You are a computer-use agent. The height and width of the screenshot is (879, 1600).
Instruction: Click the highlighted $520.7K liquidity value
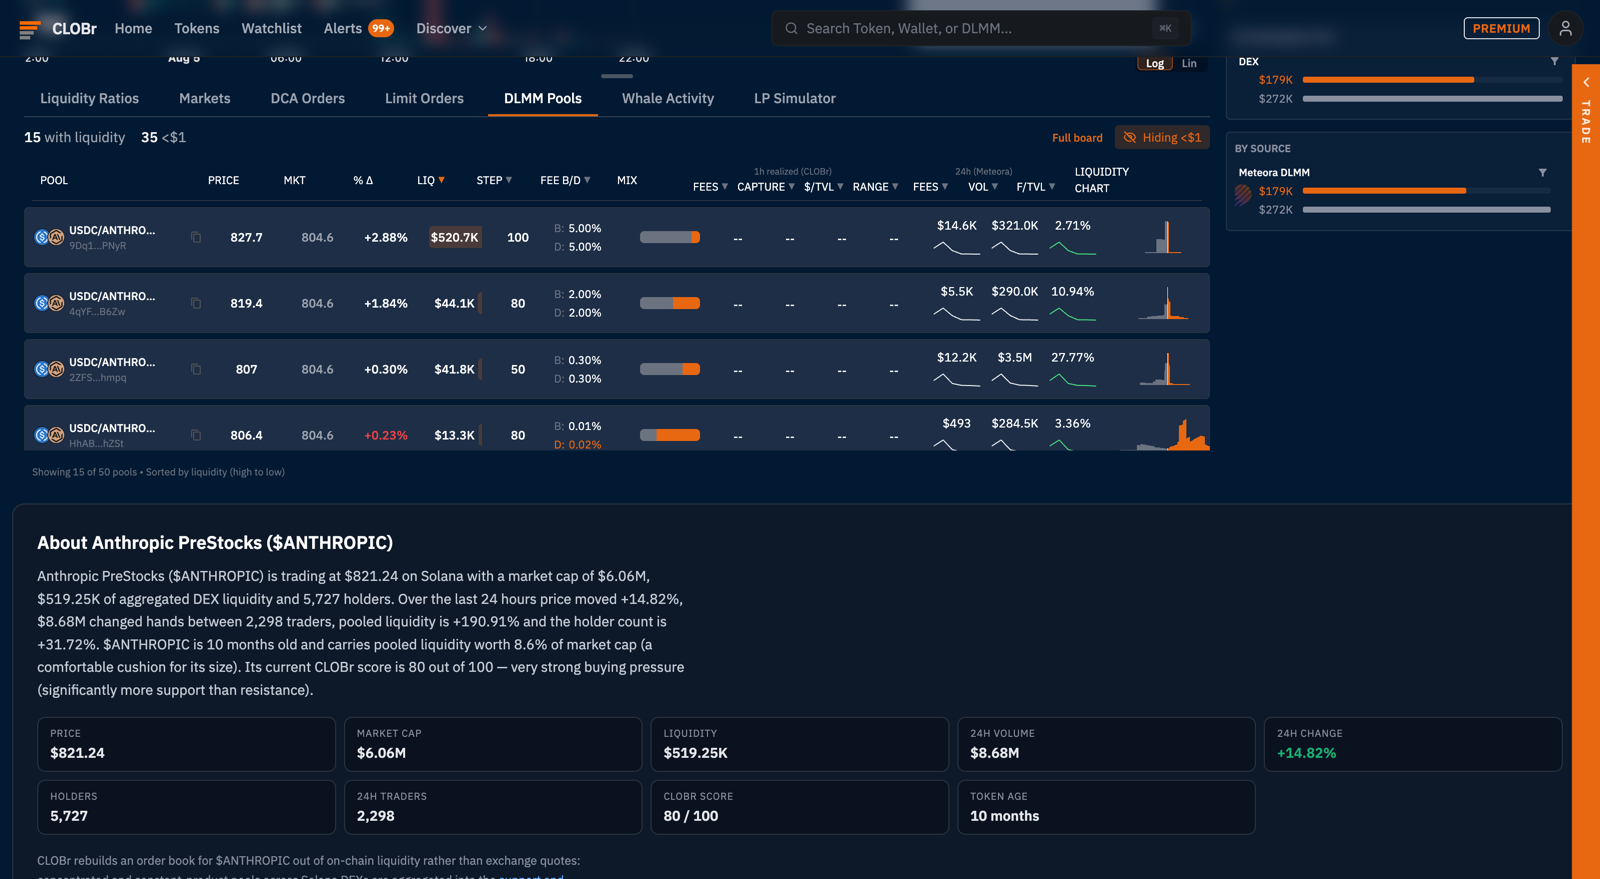pos(454,237)
